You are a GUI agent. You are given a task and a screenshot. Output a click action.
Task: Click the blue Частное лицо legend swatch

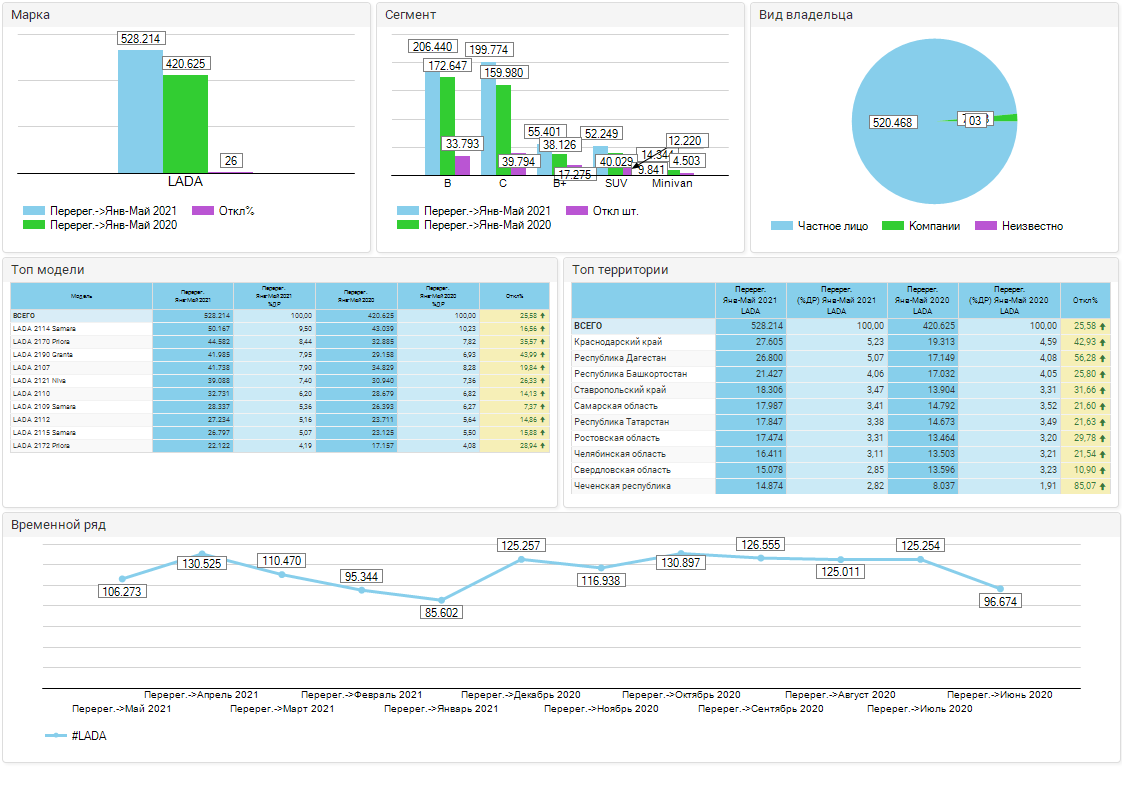(x=782, y=226)
